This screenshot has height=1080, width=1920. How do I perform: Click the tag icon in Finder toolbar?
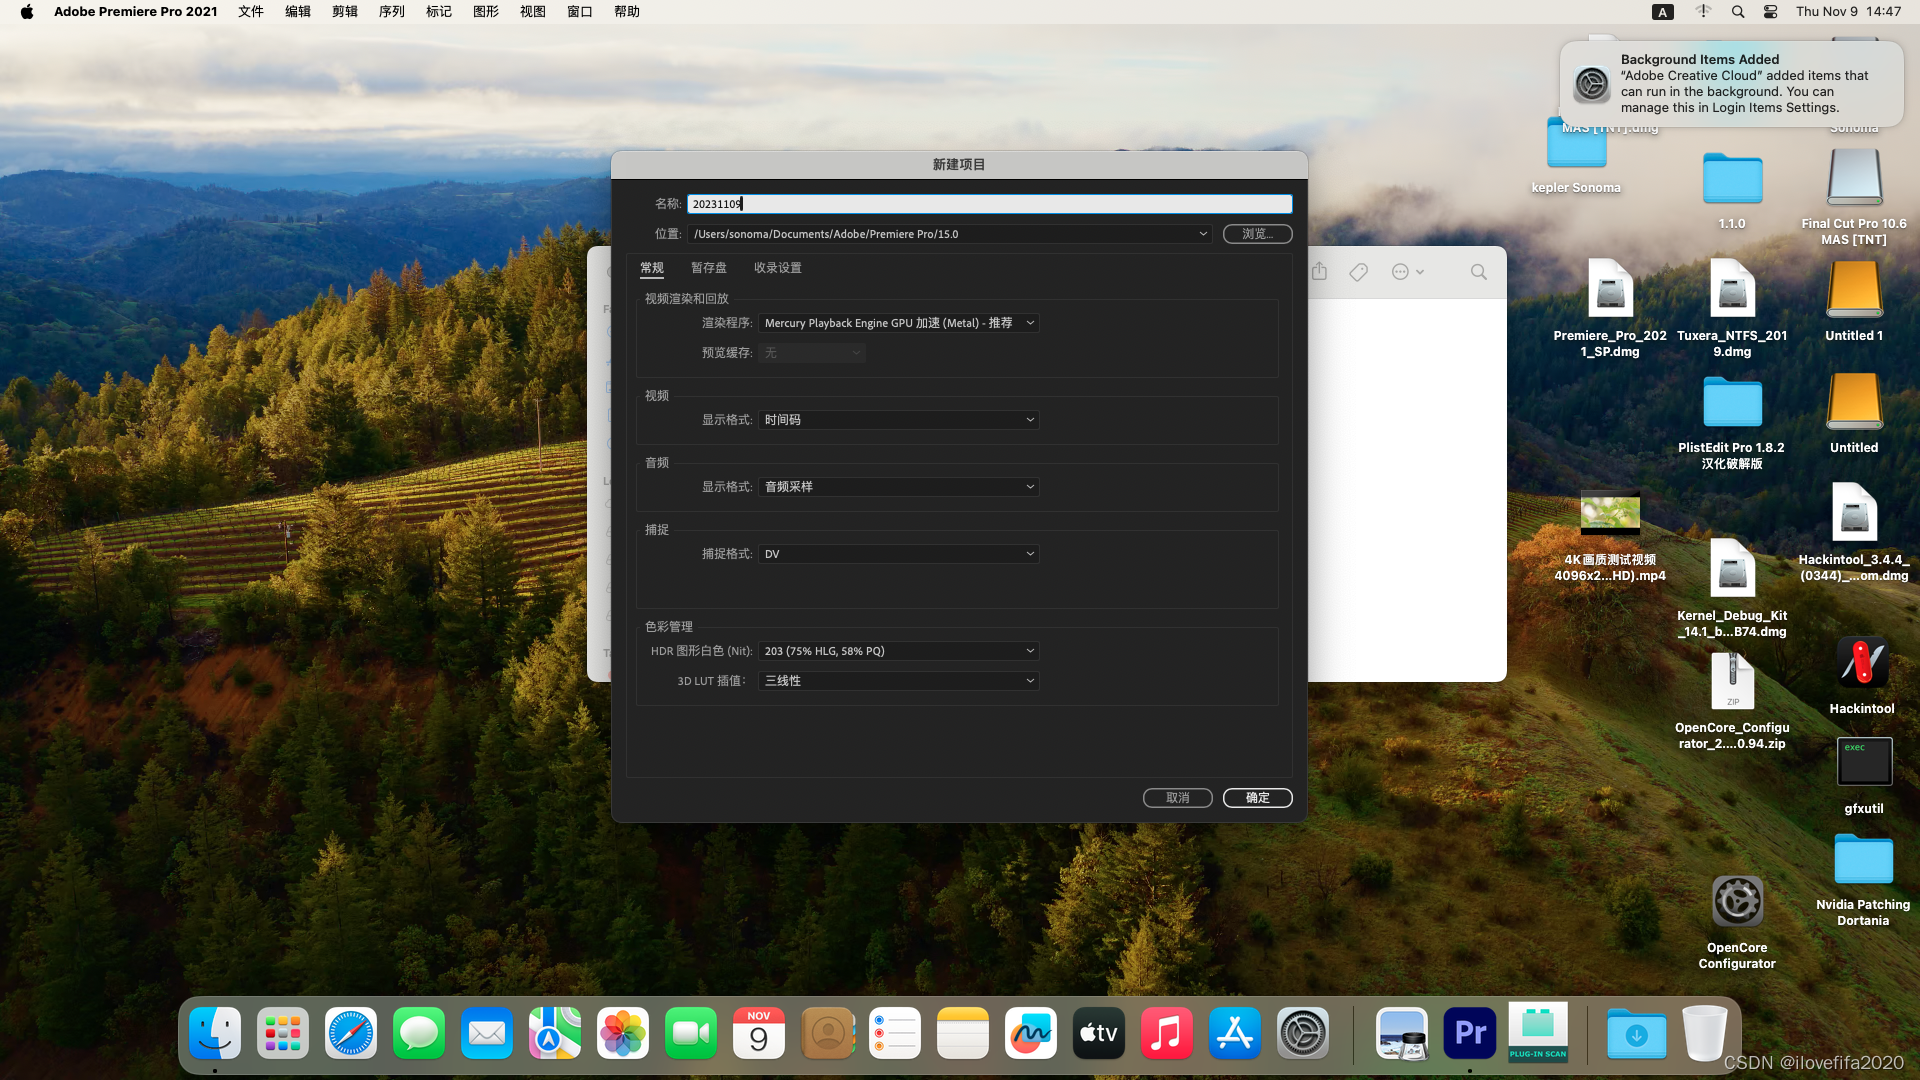pos(1358,272)
